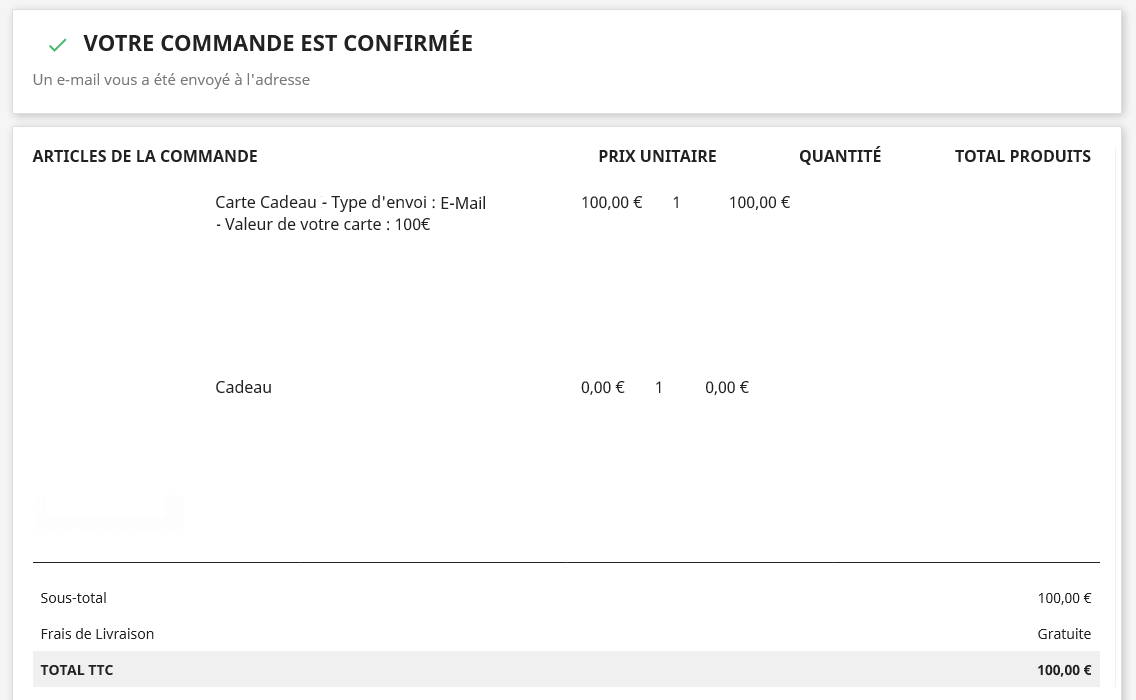Click the Sous-total amount
1136x700 pixels.
point(1064,598)
